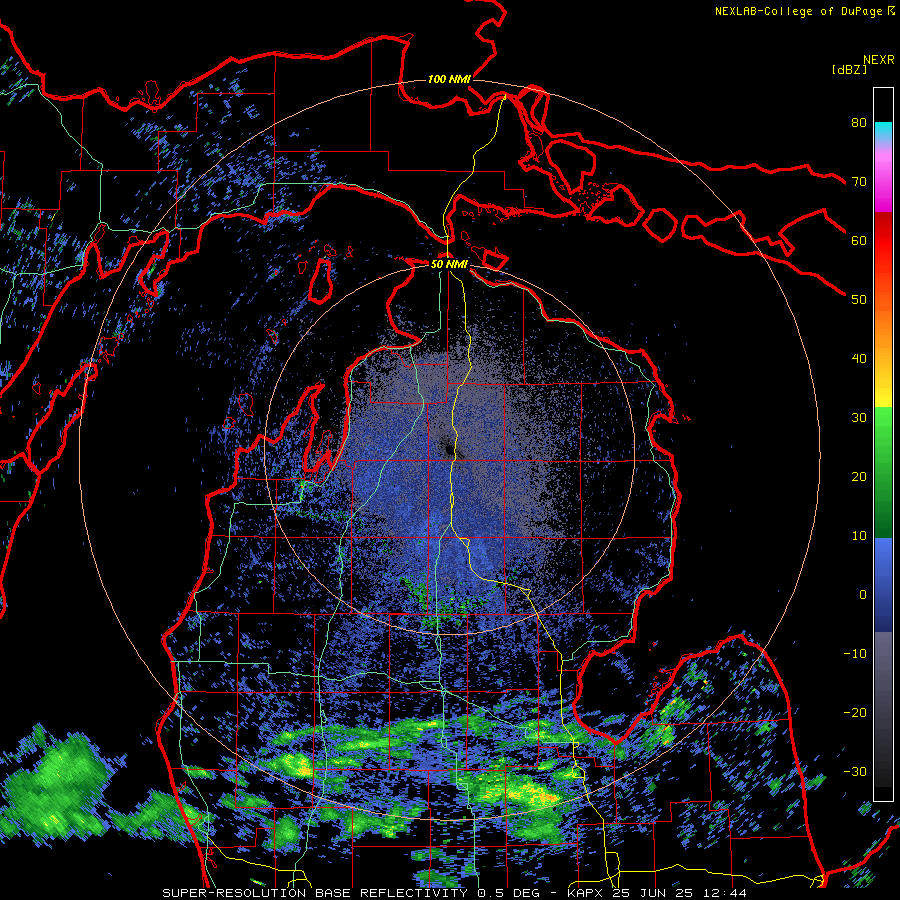The width and height of the screenshot is (900, 900).
Task: Click the [dBZ] units label
Action: pos(849,69)
